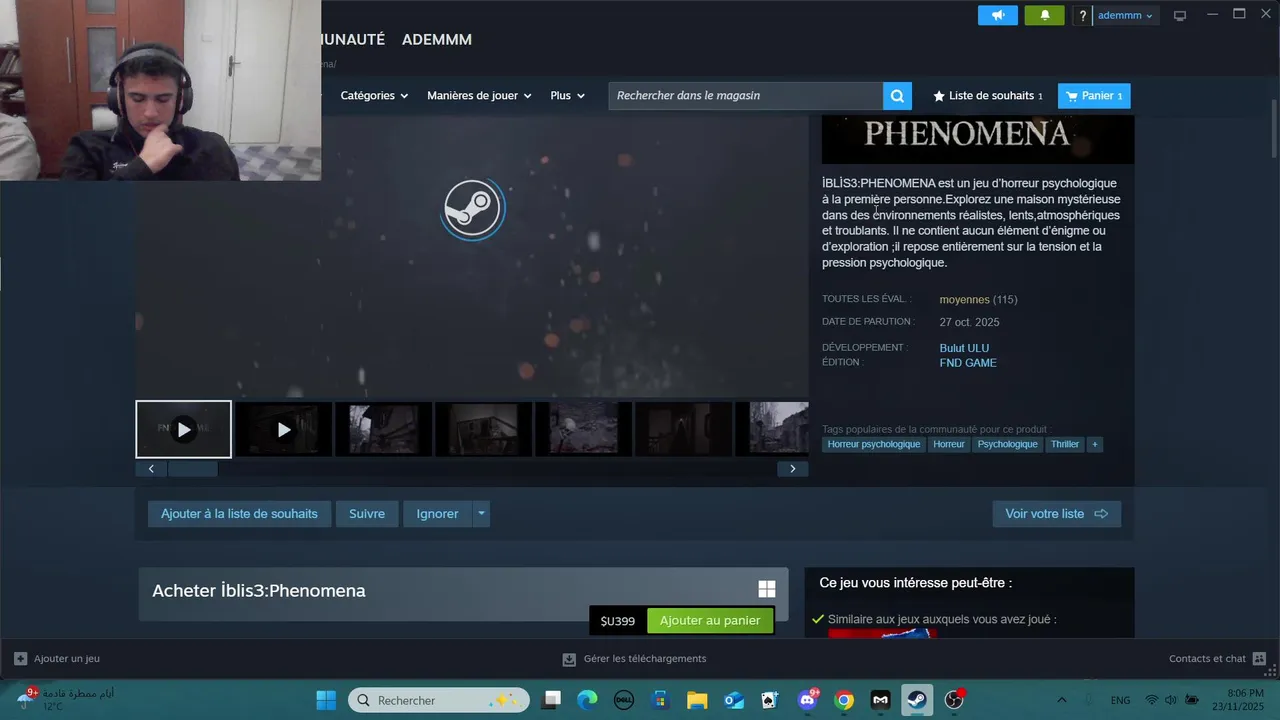The height and width of the screenshot is (720, 1280).
Task: Expand the Manières de jouer menu
Action: 479,96
